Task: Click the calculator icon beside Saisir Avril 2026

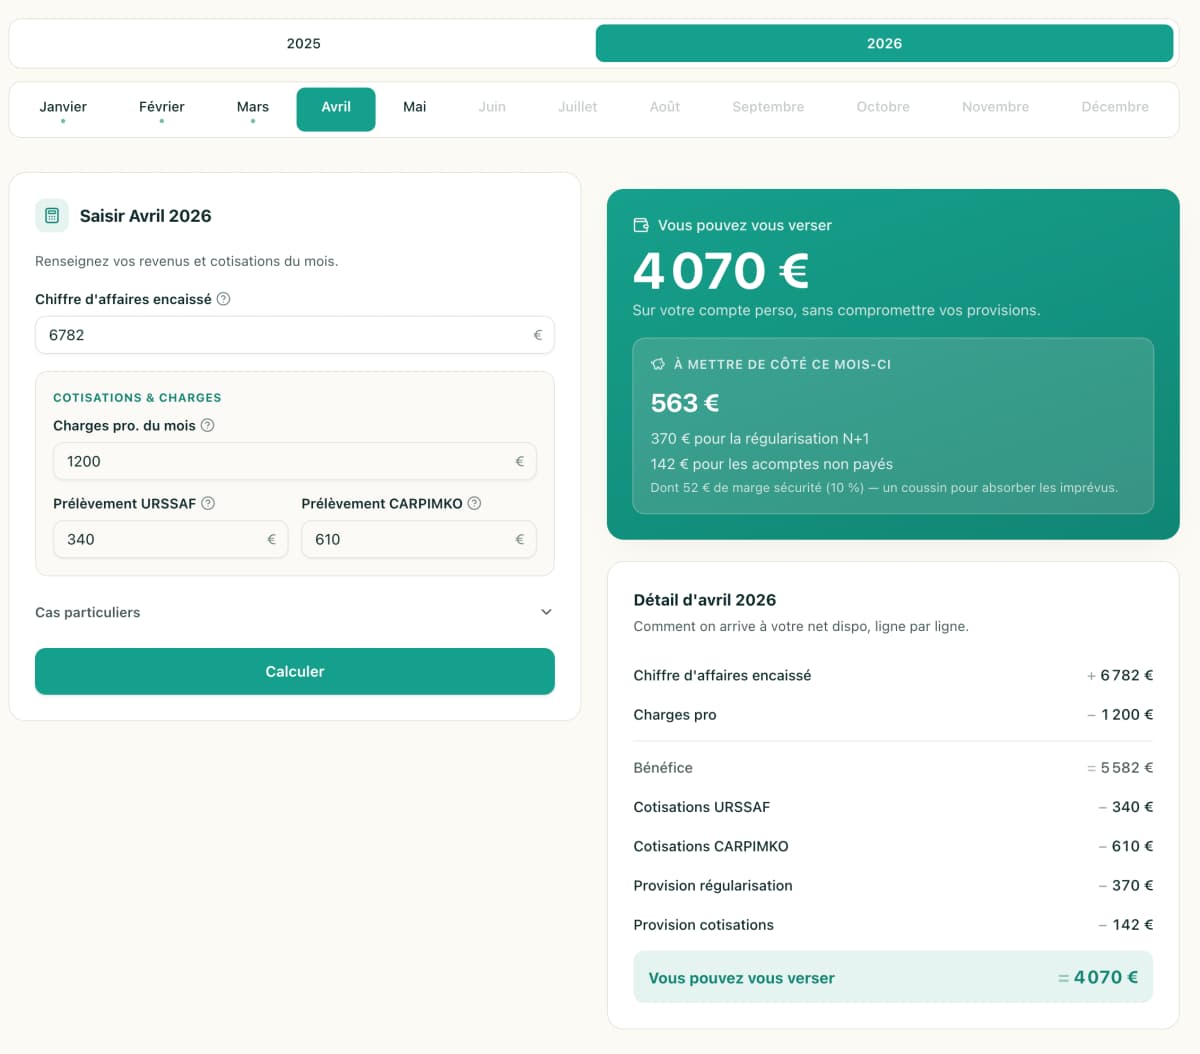Action: point(52,215)
